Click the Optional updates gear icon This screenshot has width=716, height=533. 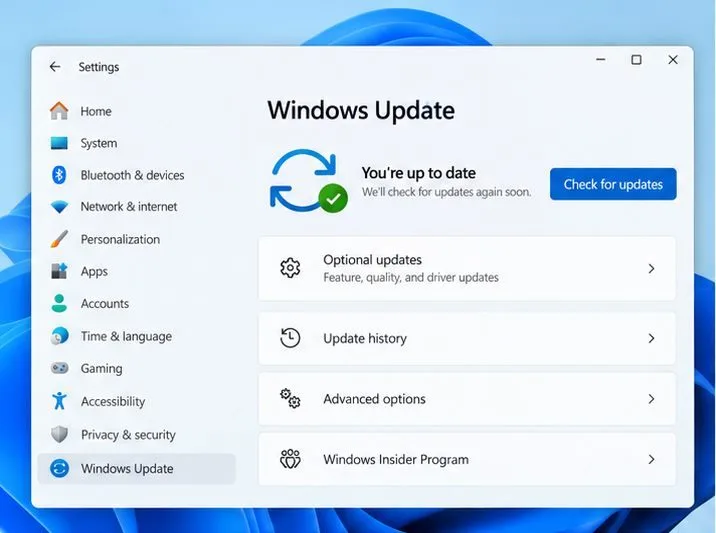(290, 268)
